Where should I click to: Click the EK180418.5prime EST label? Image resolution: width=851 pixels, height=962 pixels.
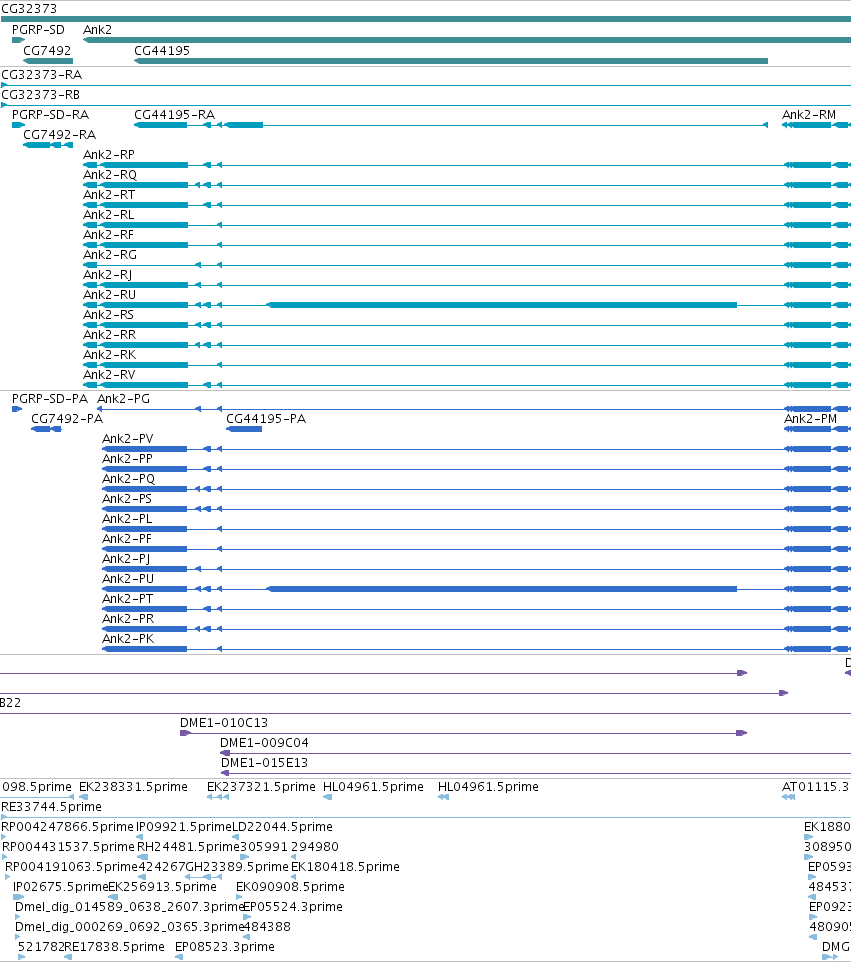(345, 867)
